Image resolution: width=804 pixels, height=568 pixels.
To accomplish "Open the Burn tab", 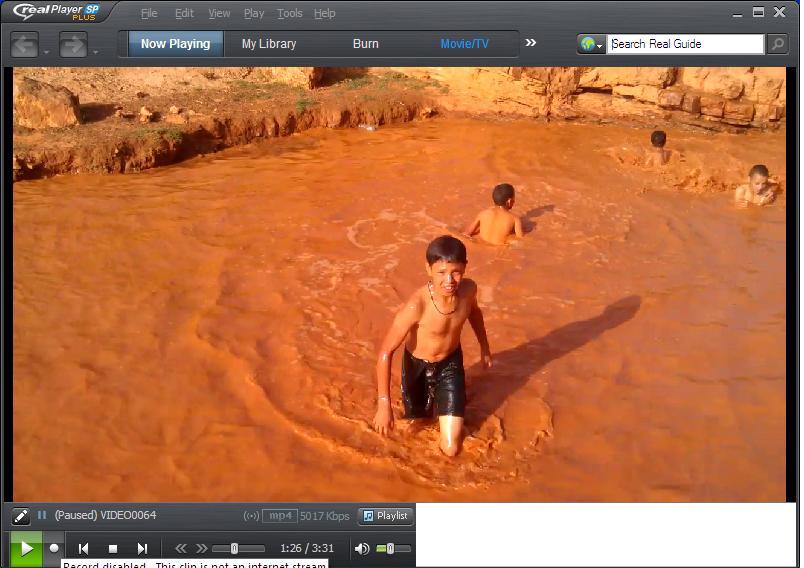I will [366, 44].
